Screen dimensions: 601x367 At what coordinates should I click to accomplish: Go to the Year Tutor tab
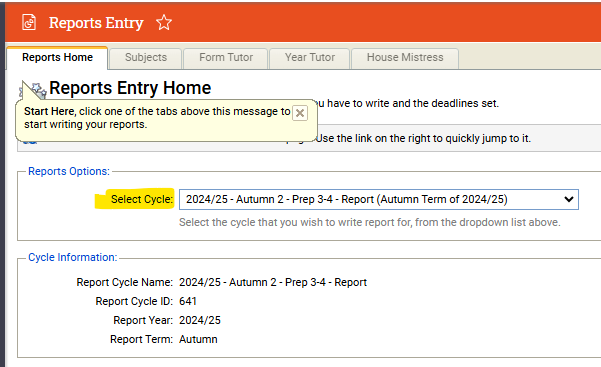[x=310, y=58]
